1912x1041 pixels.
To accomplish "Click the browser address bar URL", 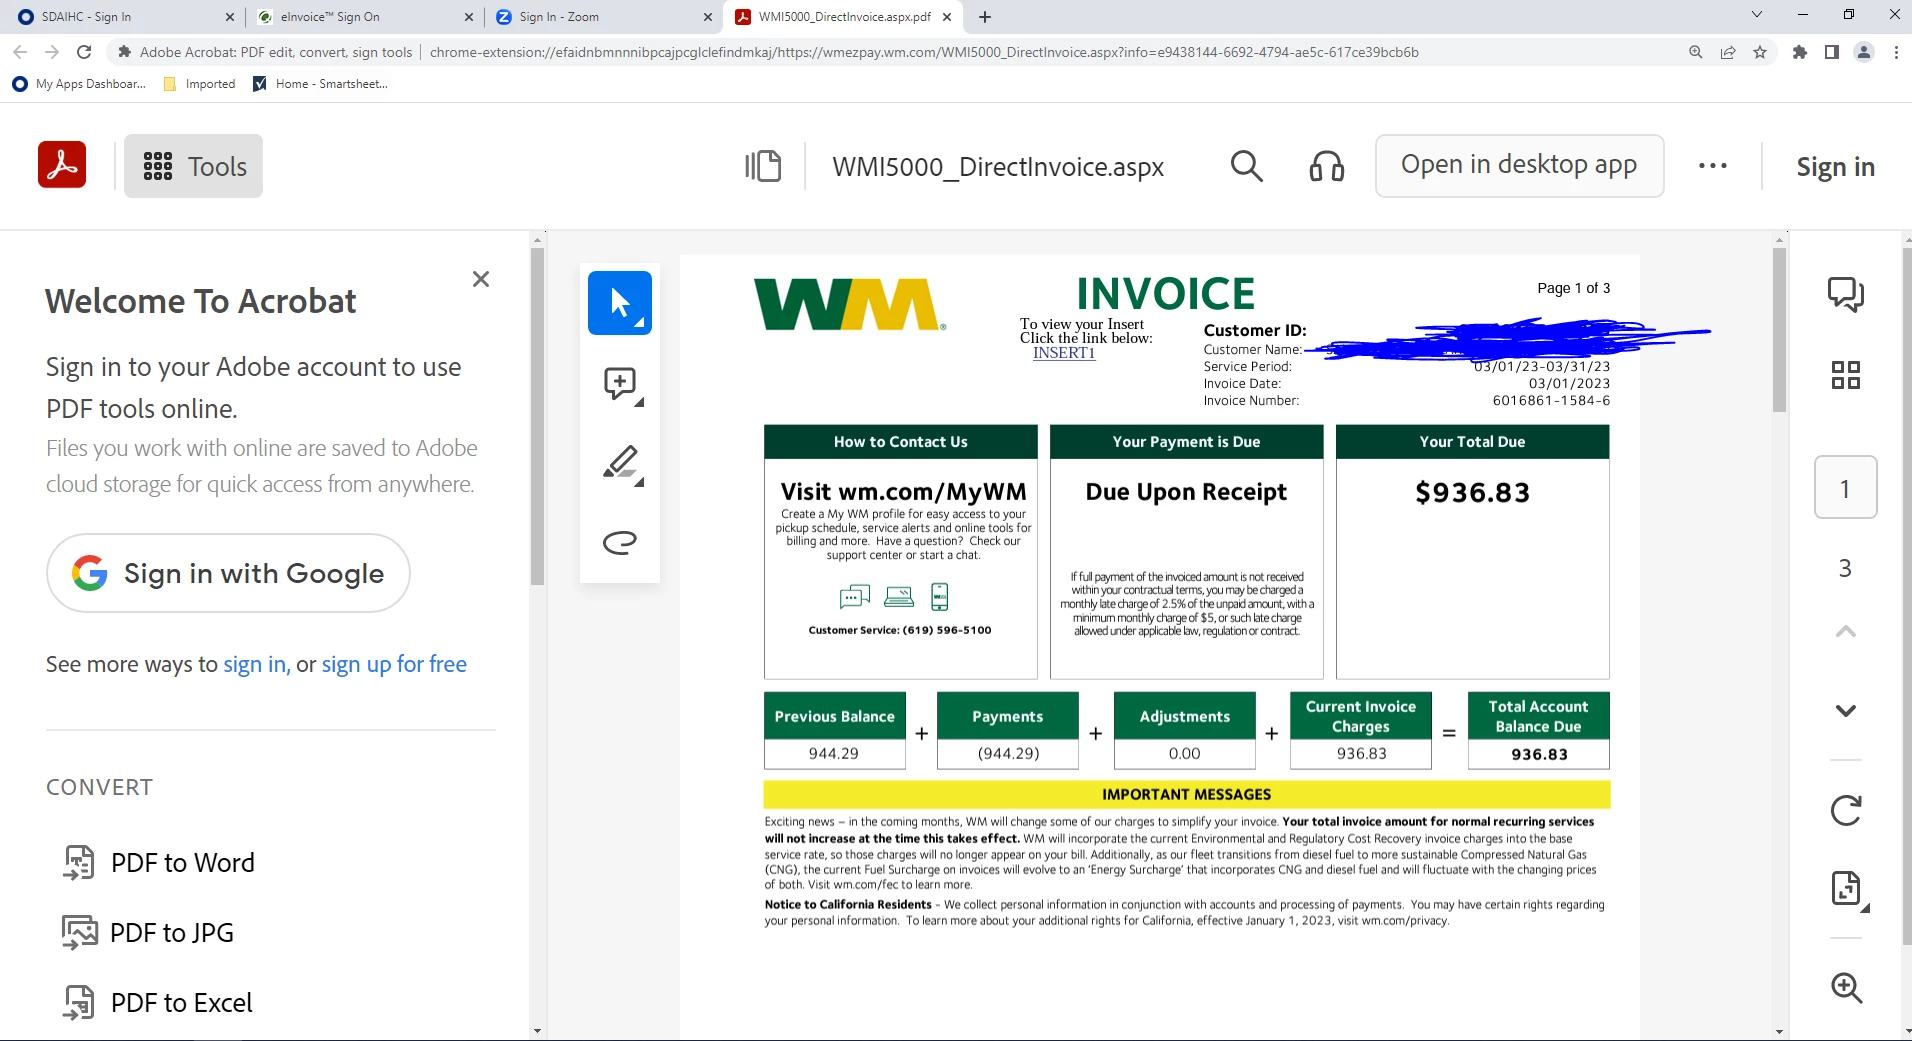I will coord(924,52).
